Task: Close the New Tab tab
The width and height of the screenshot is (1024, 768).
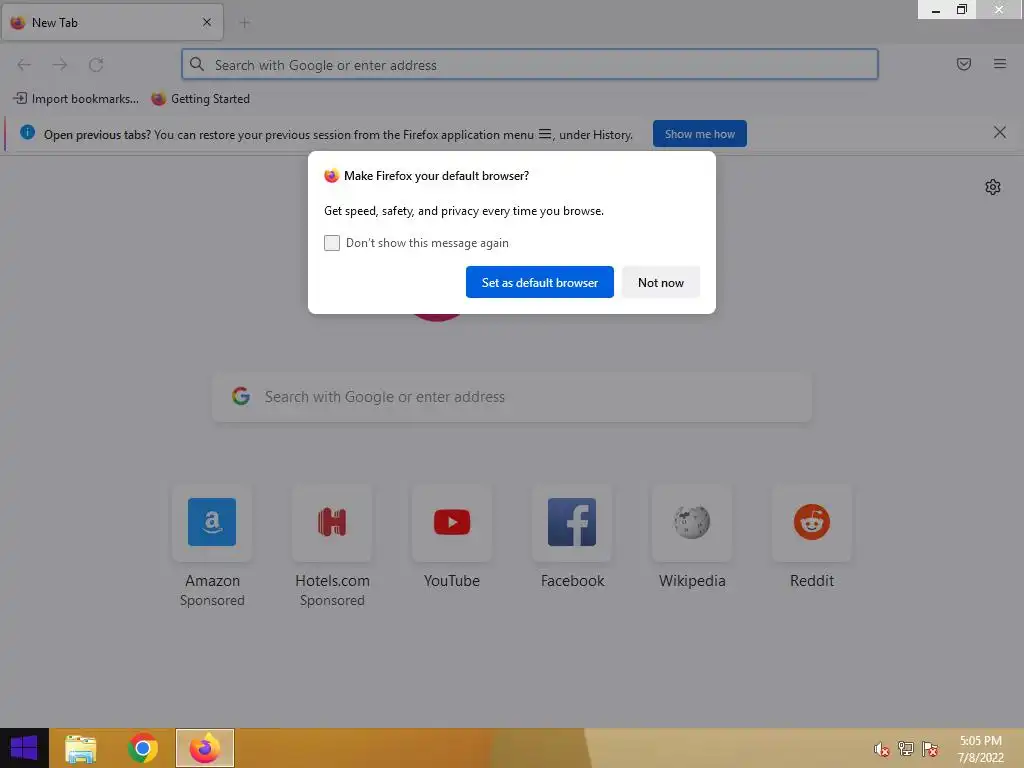Action: 206,22
